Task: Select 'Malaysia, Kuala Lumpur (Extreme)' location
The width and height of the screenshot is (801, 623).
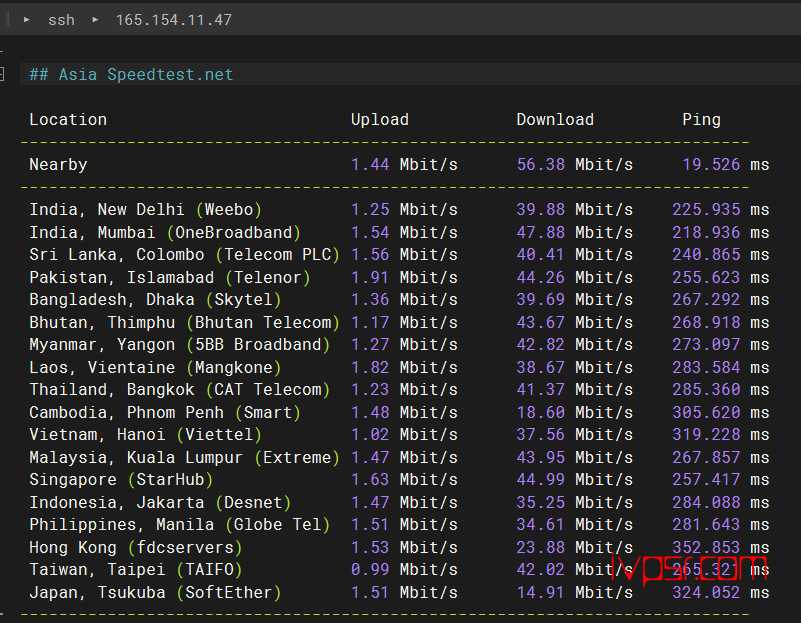Action: click(184, 457)
